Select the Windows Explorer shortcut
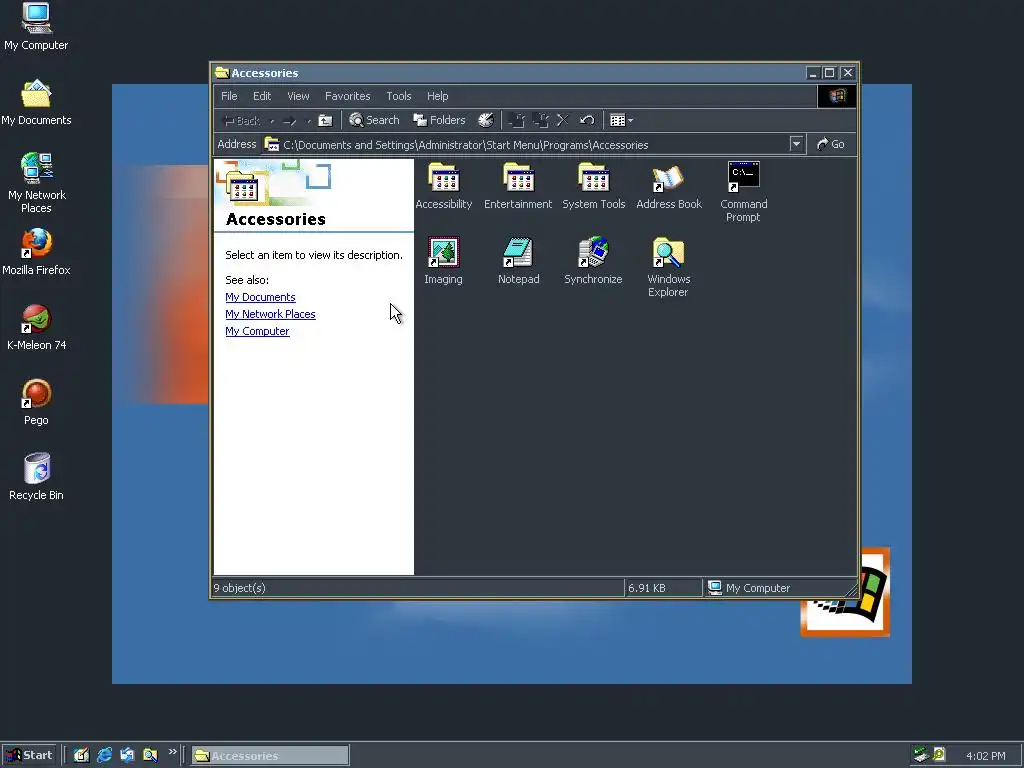Image resolution: width=1024 pixels, height=768 pixels. (668, 267)
